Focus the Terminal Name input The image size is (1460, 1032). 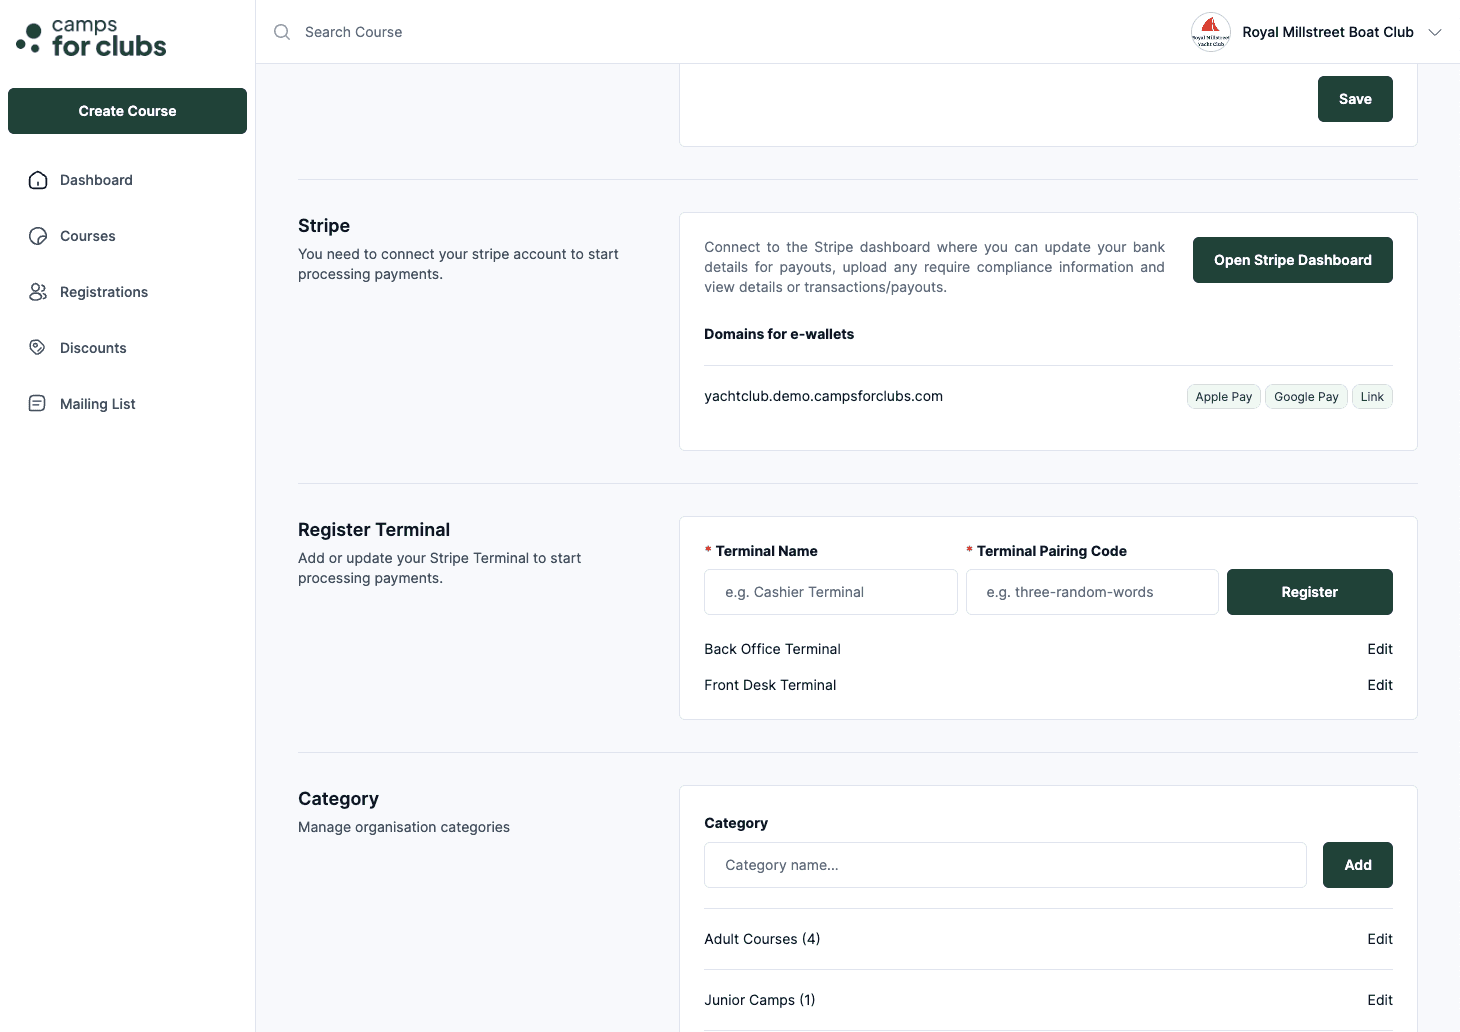[831, 592]
